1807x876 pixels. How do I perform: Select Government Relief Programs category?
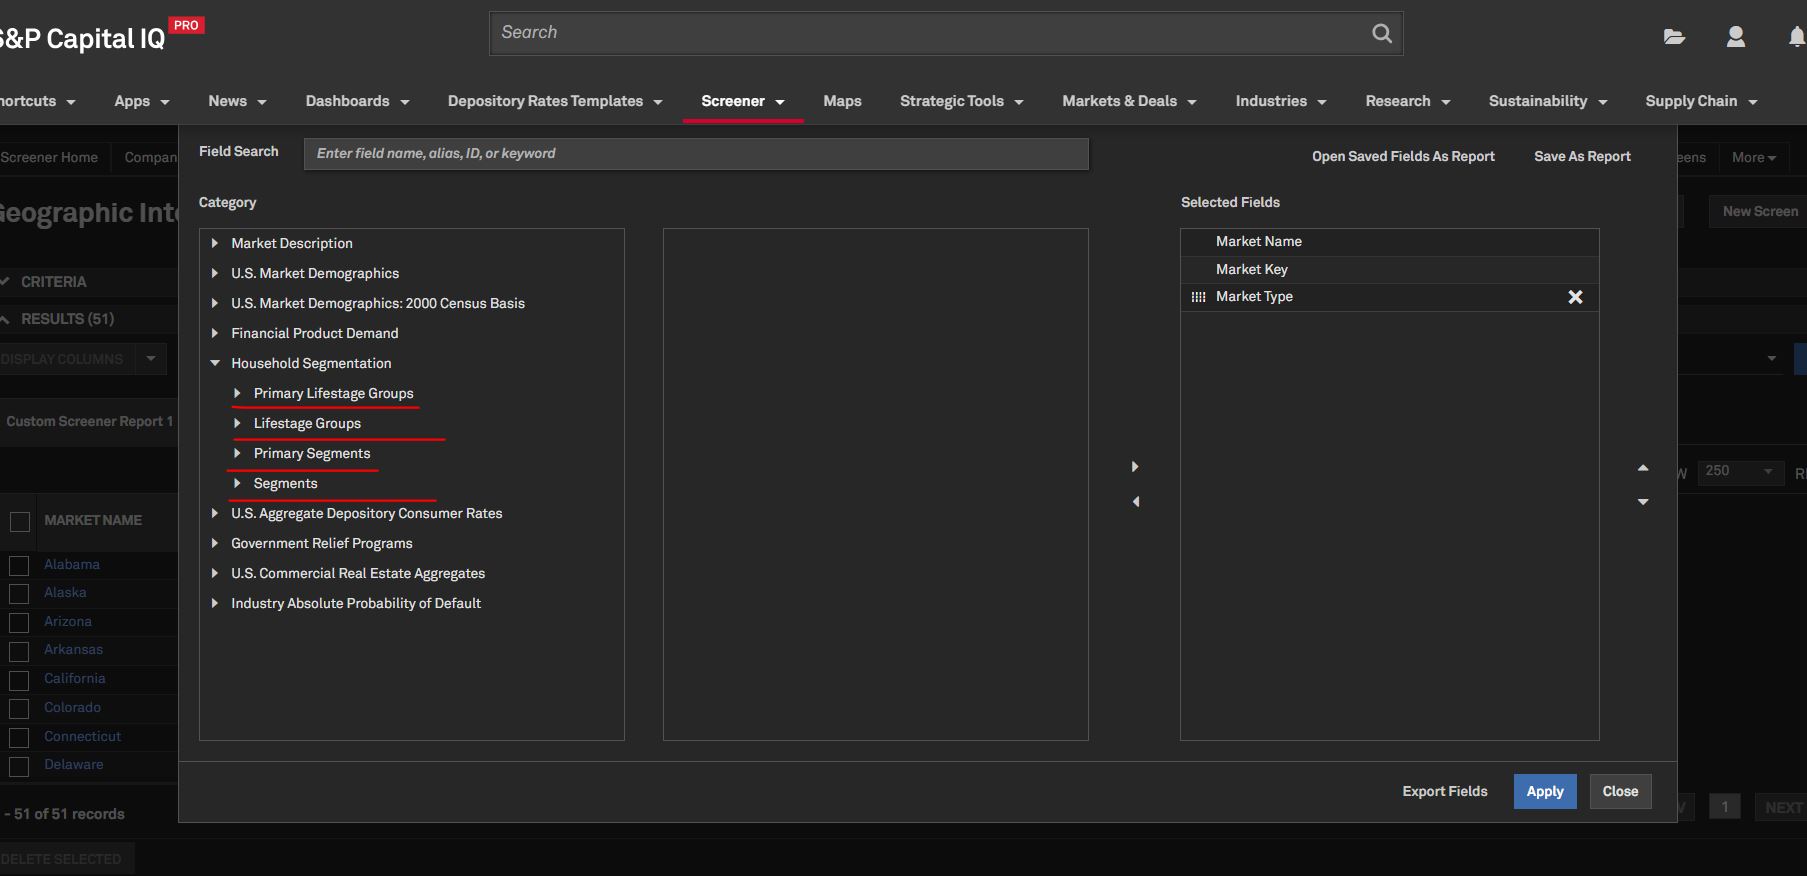click(x=321, y=543)
